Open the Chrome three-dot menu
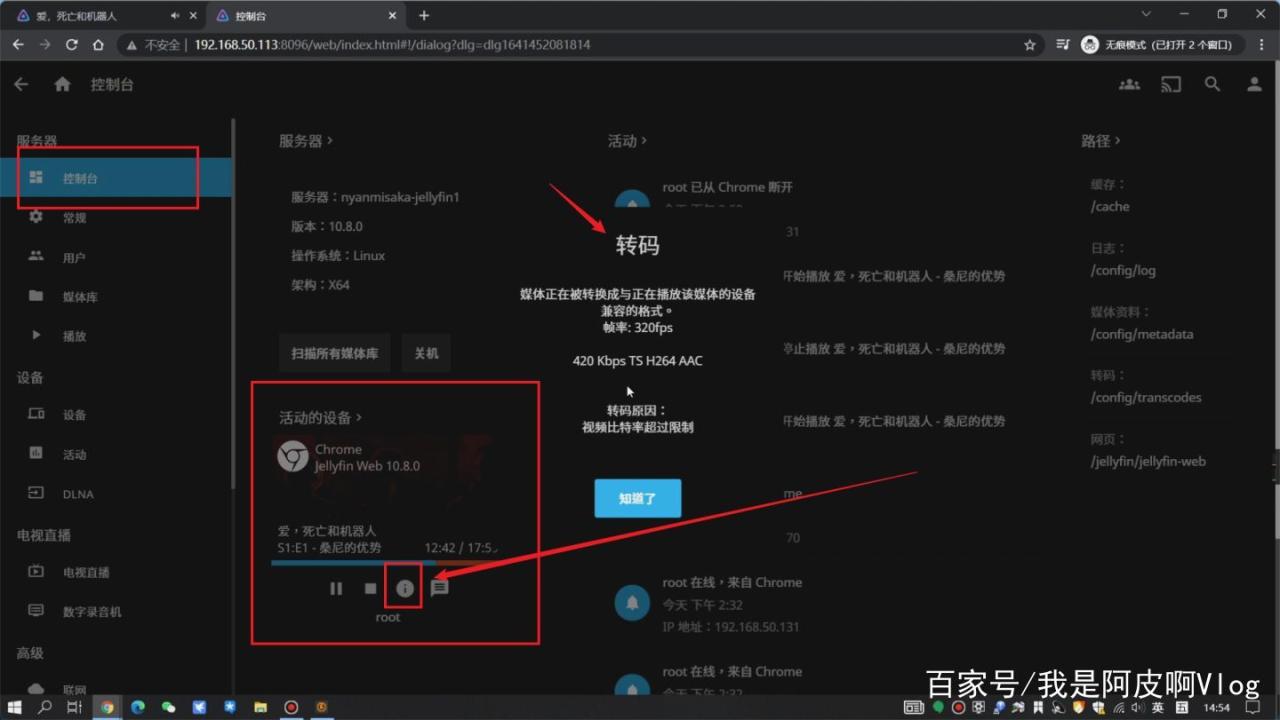Viewport: 1280px width, 720px height. pyautogui.click(x=1263, y=45)
